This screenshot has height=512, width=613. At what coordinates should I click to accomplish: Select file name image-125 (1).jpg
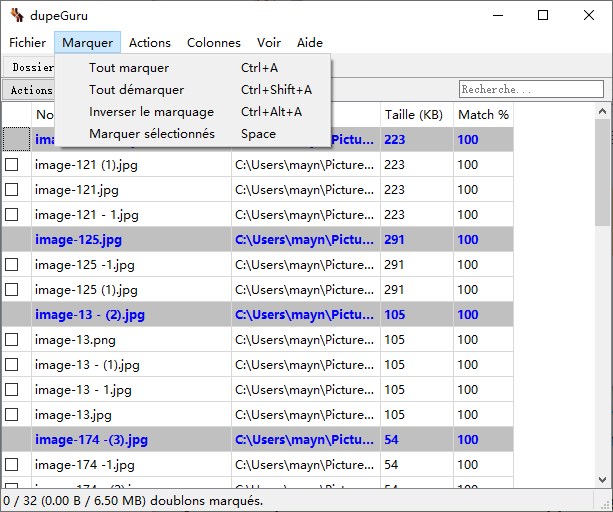[x=86, y=290]
